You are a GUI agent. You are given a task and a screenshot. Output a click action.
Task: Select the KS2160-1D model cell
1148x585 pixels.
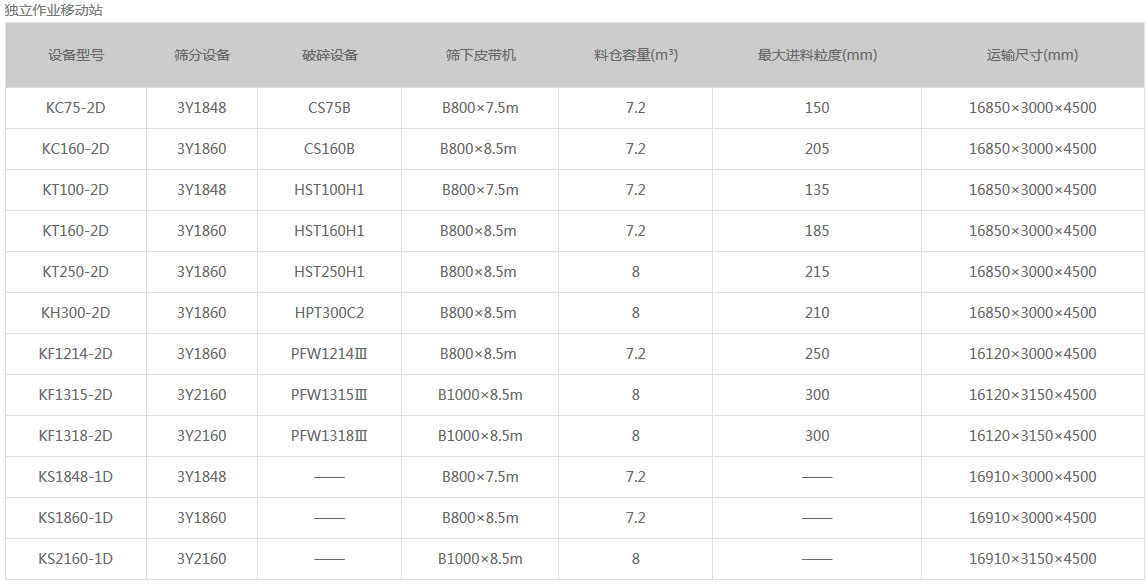pos(76,559)
